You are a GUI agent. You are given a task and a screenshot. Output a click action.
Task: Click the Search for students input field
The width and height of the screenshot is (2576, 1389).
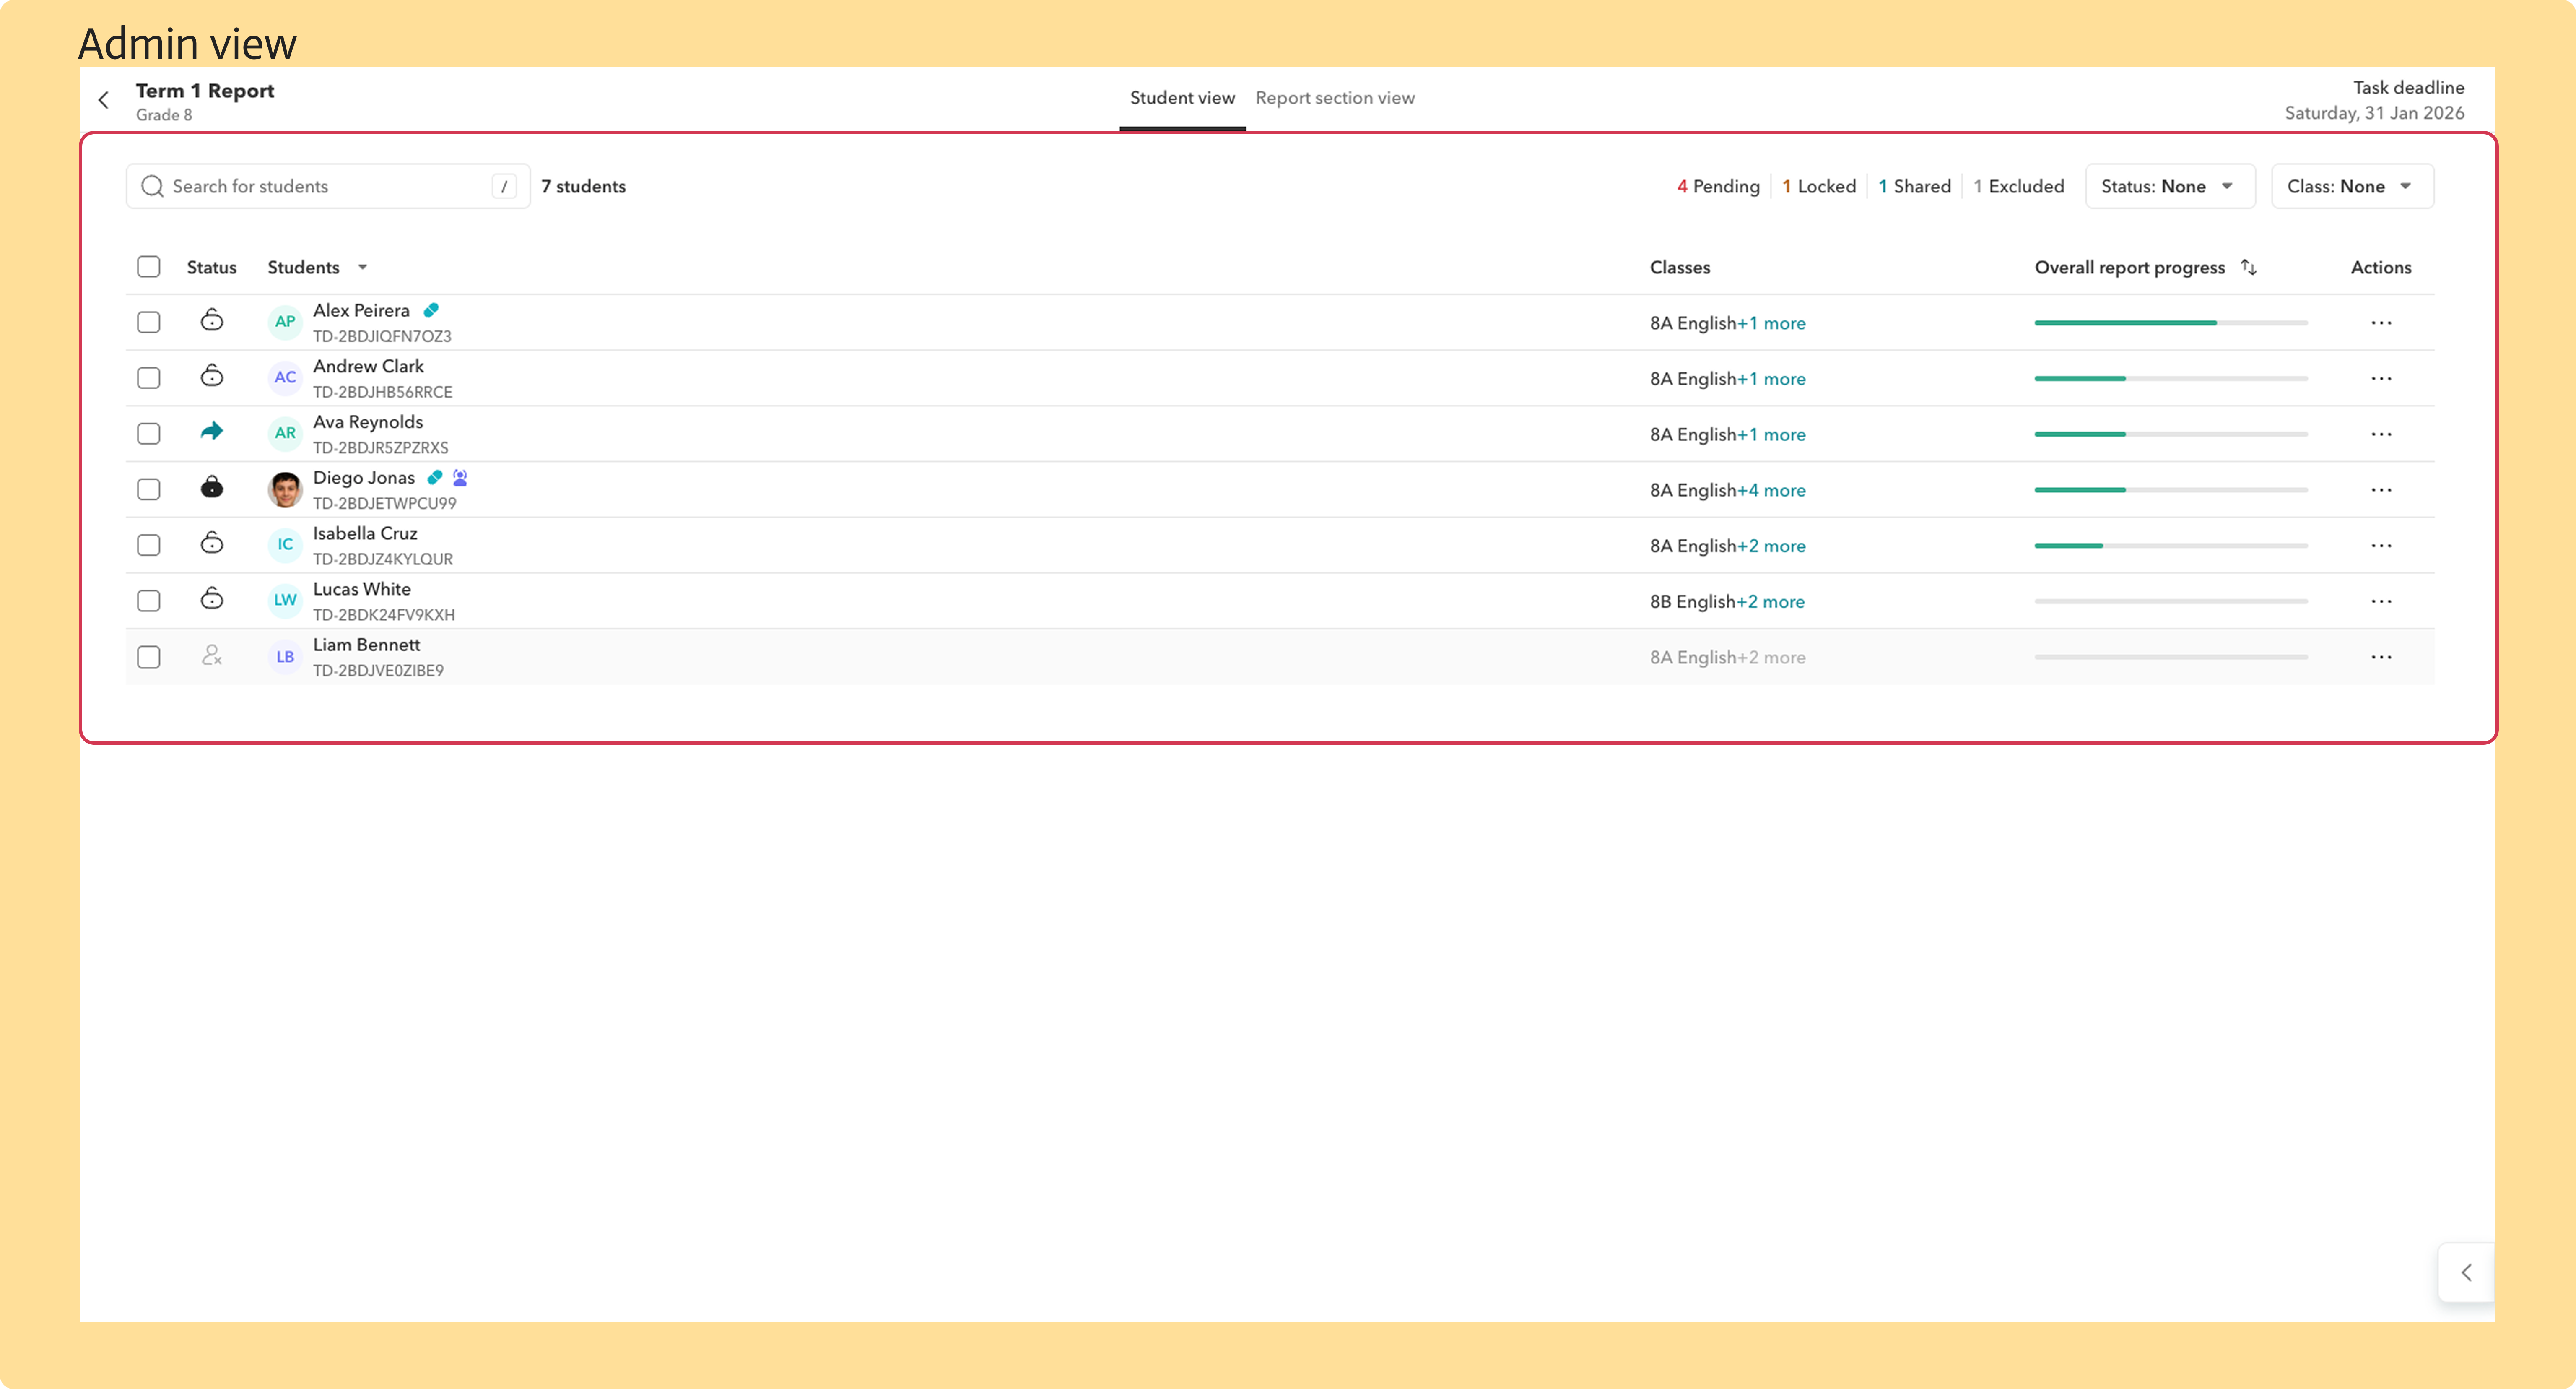pyautogui.click(x=328, y=186)
